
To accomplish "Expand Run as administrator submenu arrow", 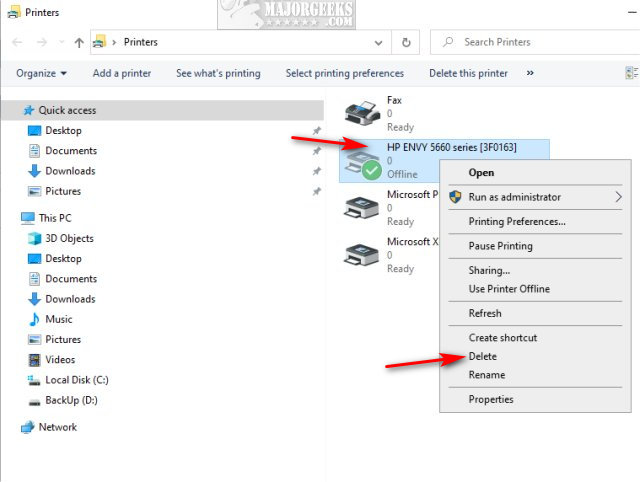I will pos(618,197).
